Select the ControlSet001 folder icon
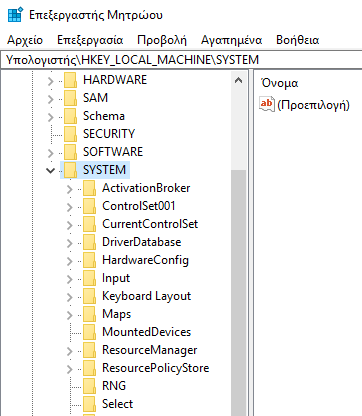The width and height of the screenshot is (362, 416). (90, 206)
